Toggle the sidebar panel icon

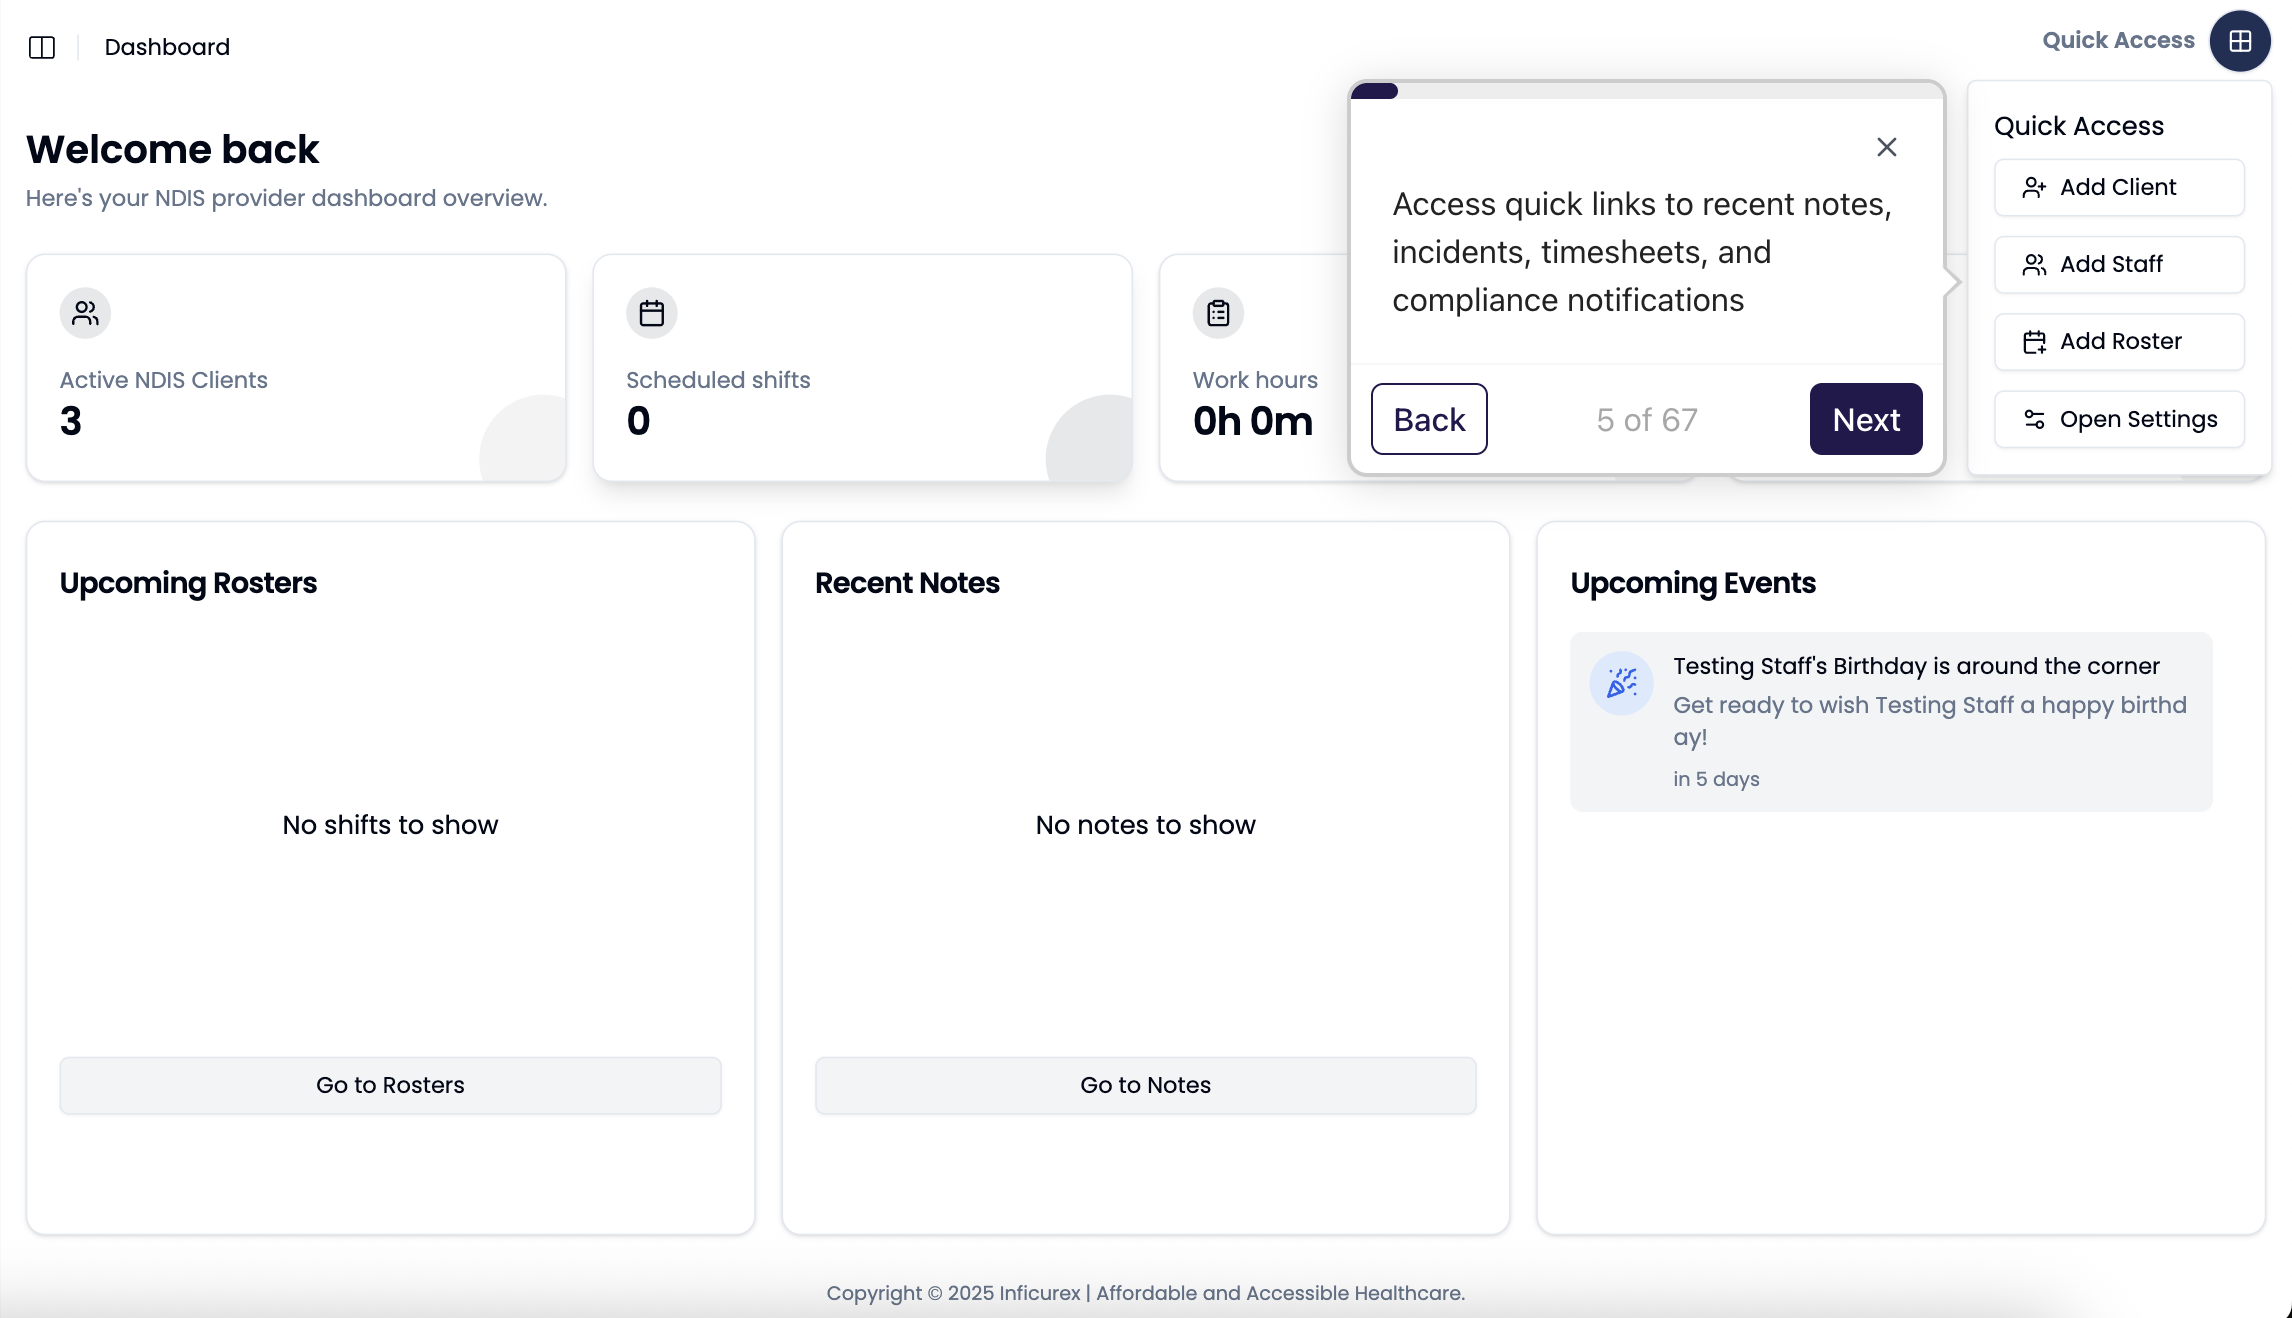pos(42,47)
